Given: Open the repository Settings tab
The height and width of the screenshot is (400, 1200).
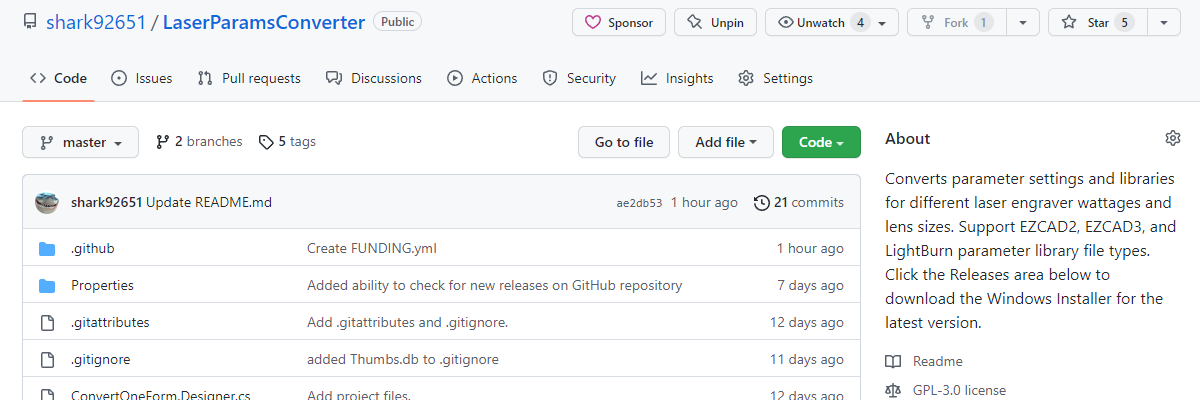Looking at the screenshot, I should pos(775,78).
